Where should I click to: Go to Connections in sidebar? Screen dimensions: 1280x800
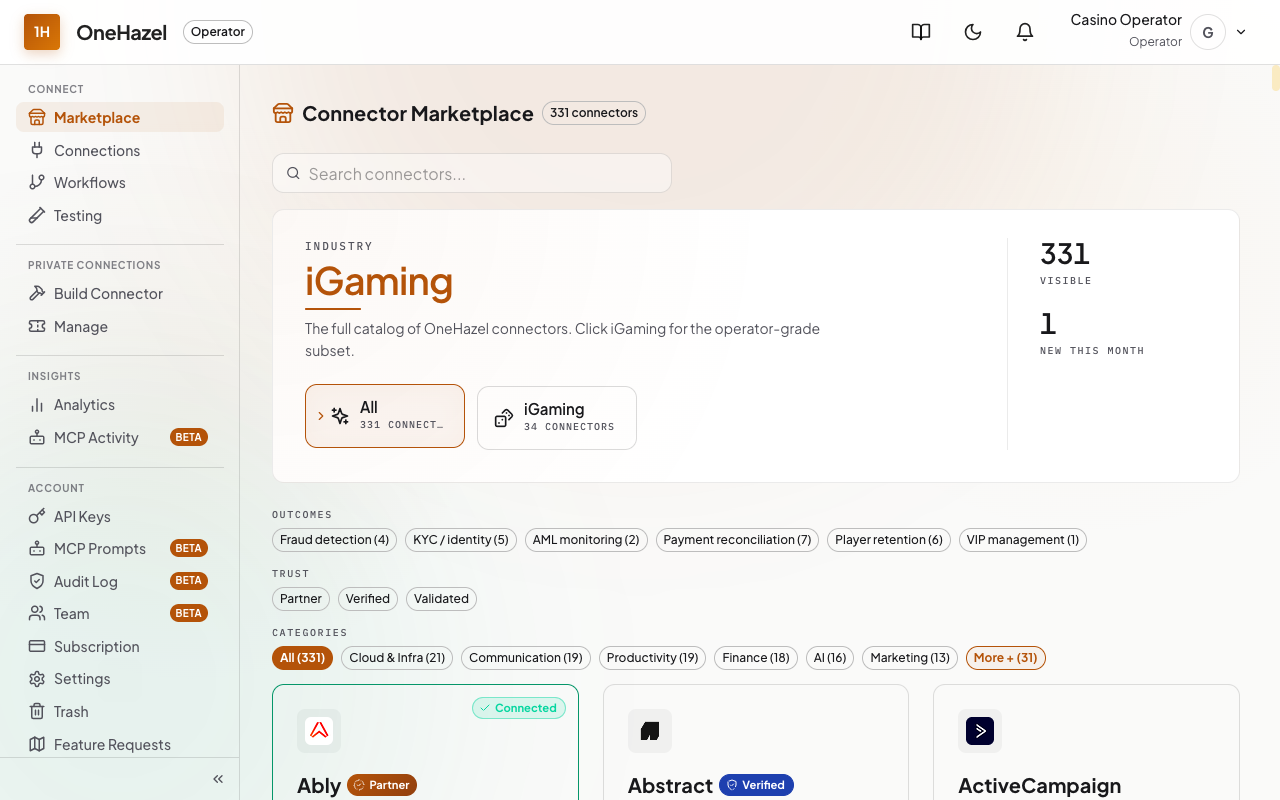point(120,150)
